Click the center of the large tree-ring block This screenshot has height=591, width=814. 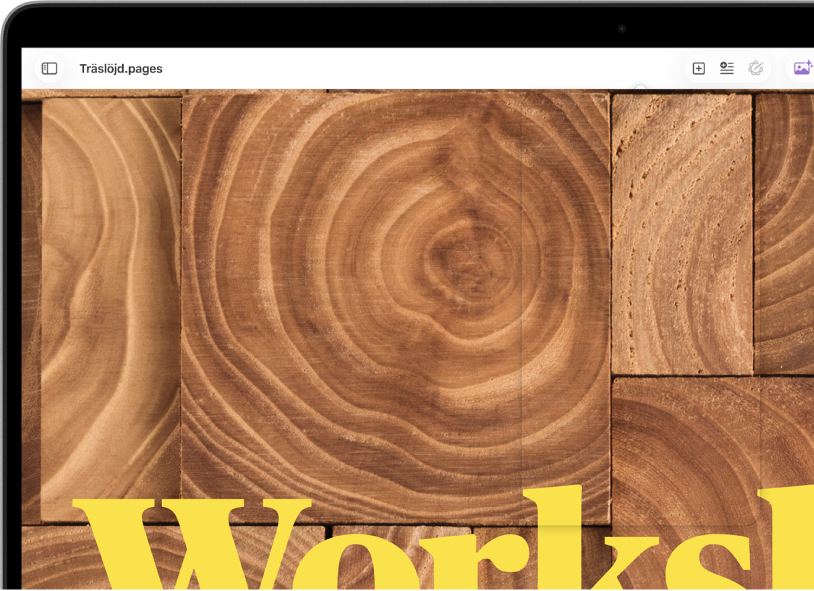(x=396, y=306)
